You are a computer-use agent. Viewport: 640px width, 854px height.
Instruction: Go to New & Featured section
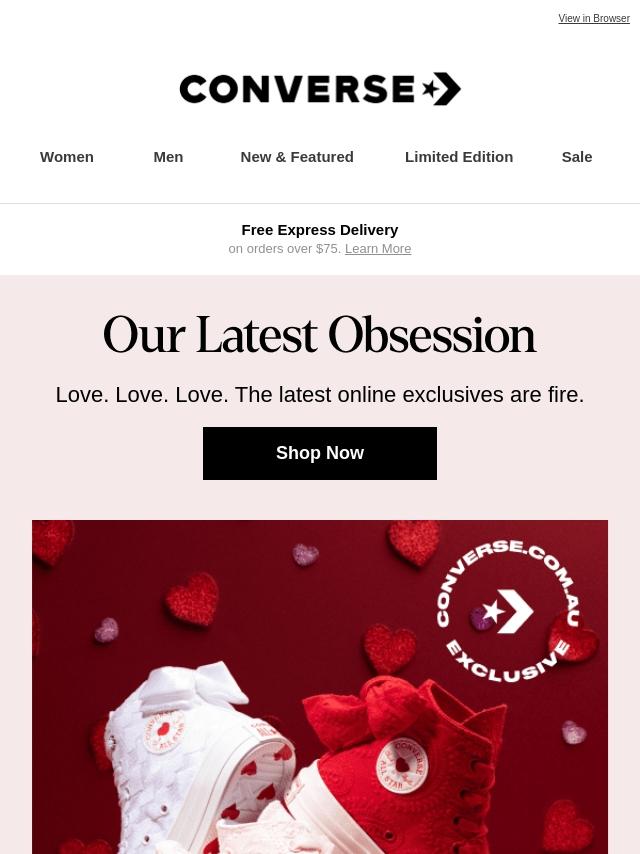pos(297,157)
